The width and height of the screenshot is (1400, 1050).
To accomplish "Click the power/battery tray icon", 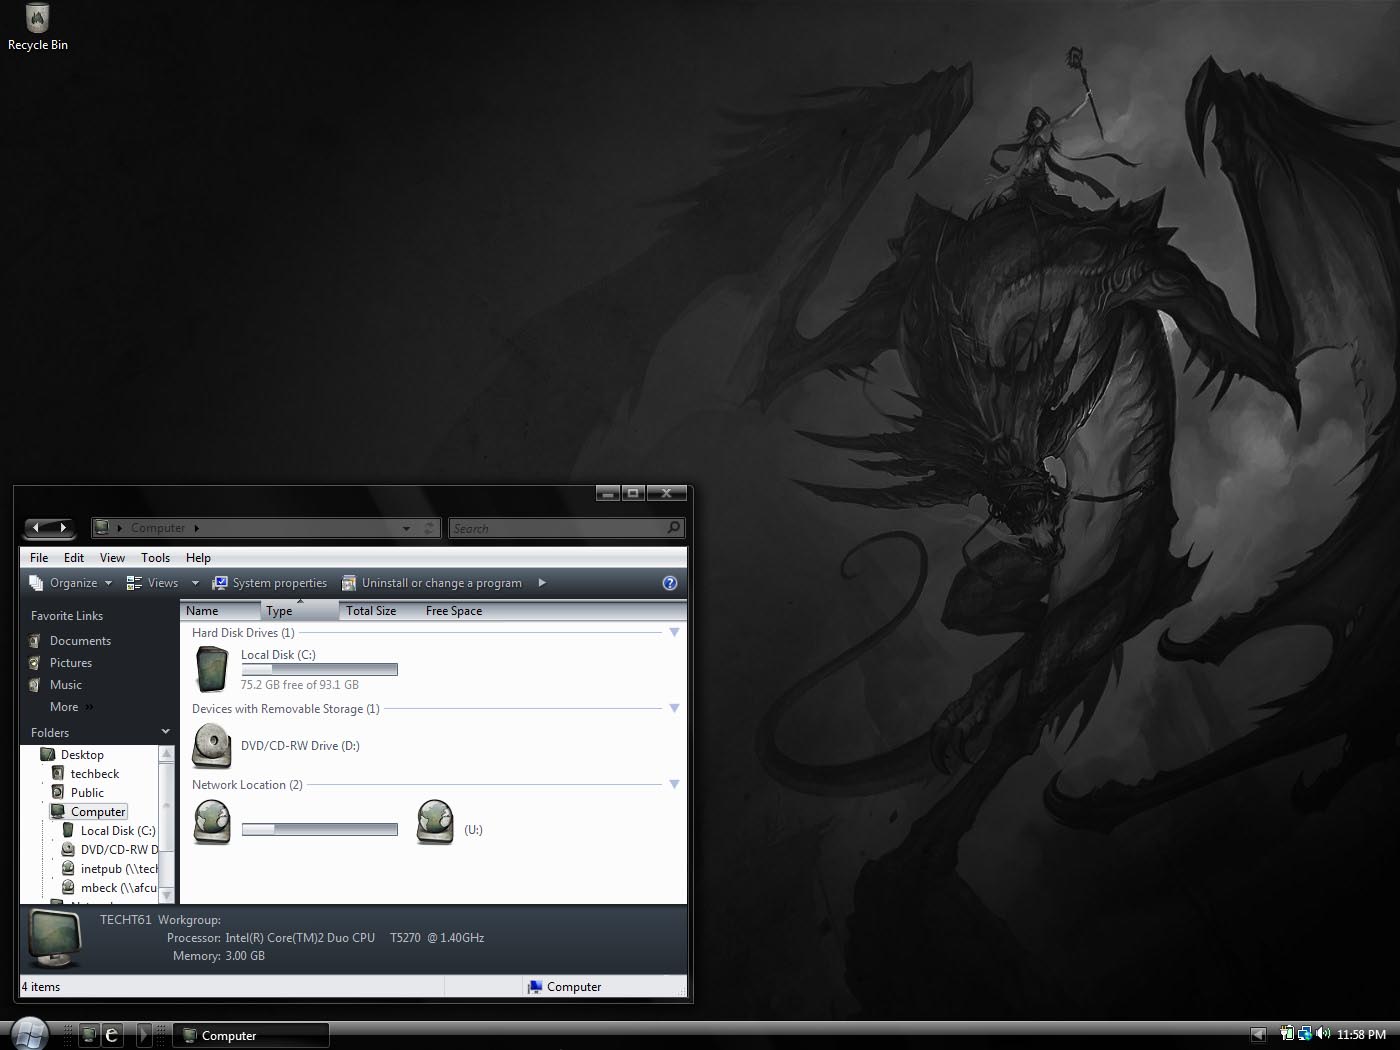I will click(1288, 1034).
